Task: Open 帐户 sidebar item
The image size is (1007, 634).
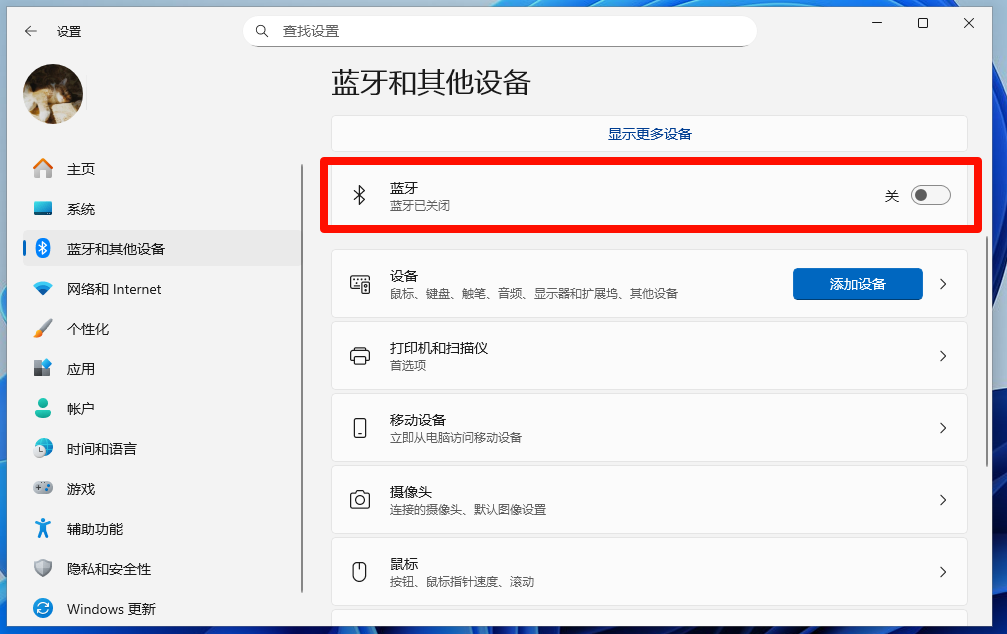Action: tap(162, 409)
